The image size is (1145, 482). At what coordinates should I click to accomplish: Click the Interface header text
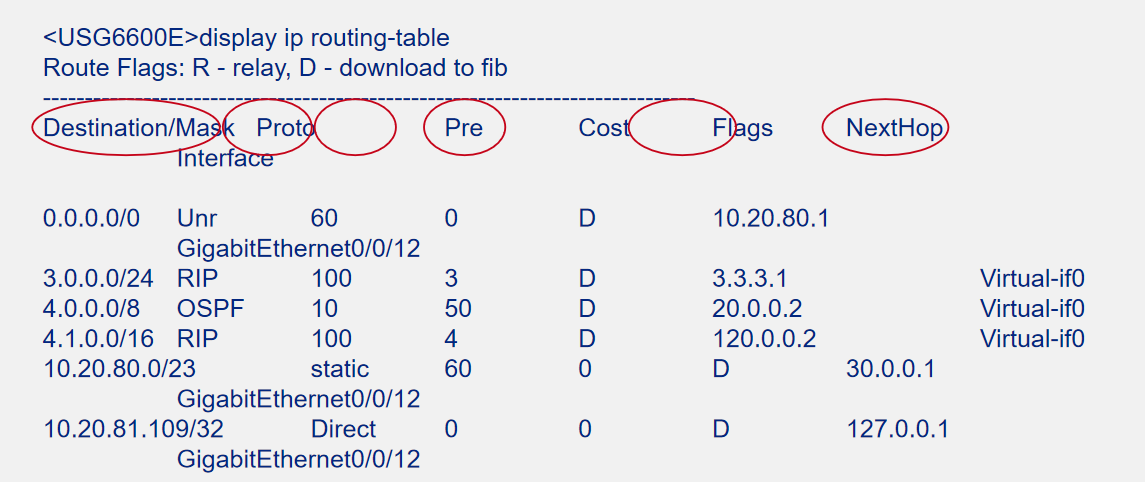tap(226, 158)
